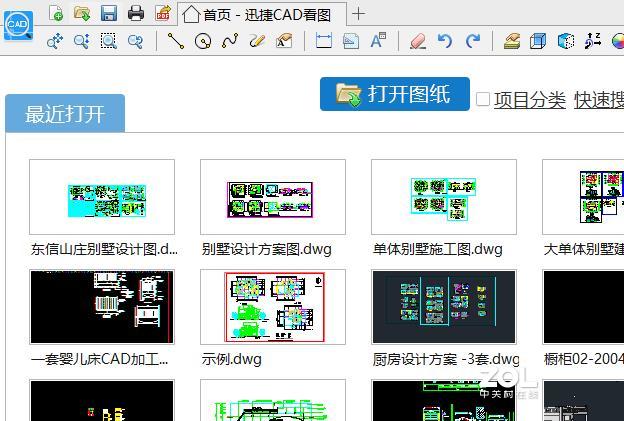Click file name 一套婴儿床CAD加工...
Image resolution: width=624 pixels, height=421 pixels.
[99, 359]
